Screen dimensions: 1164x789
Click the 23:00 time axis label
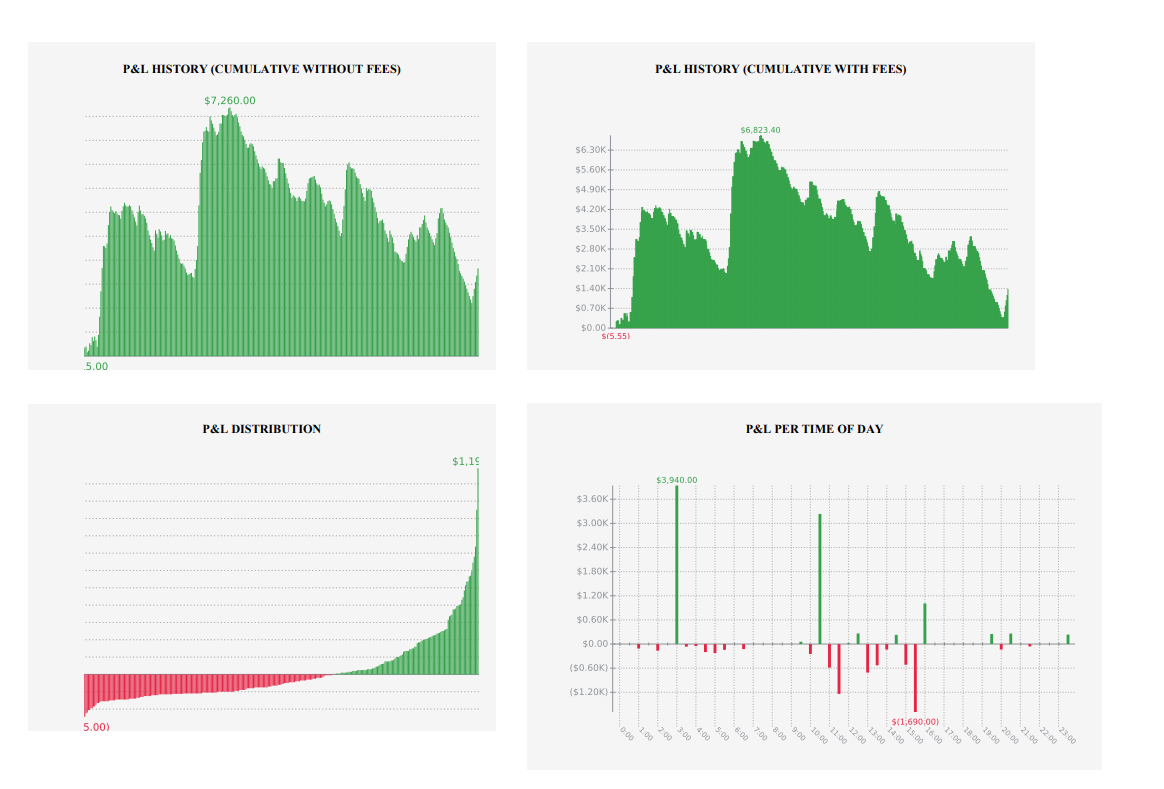(1067, 736)
